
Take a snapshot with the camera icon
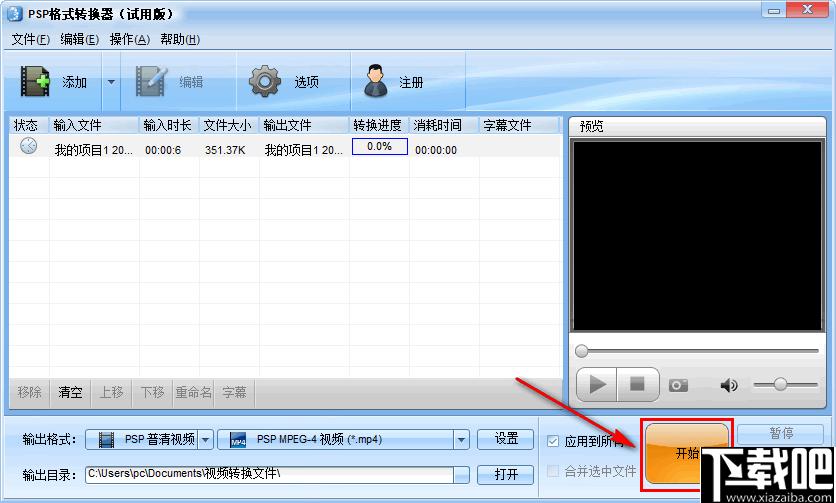click(x=678, y=385)
